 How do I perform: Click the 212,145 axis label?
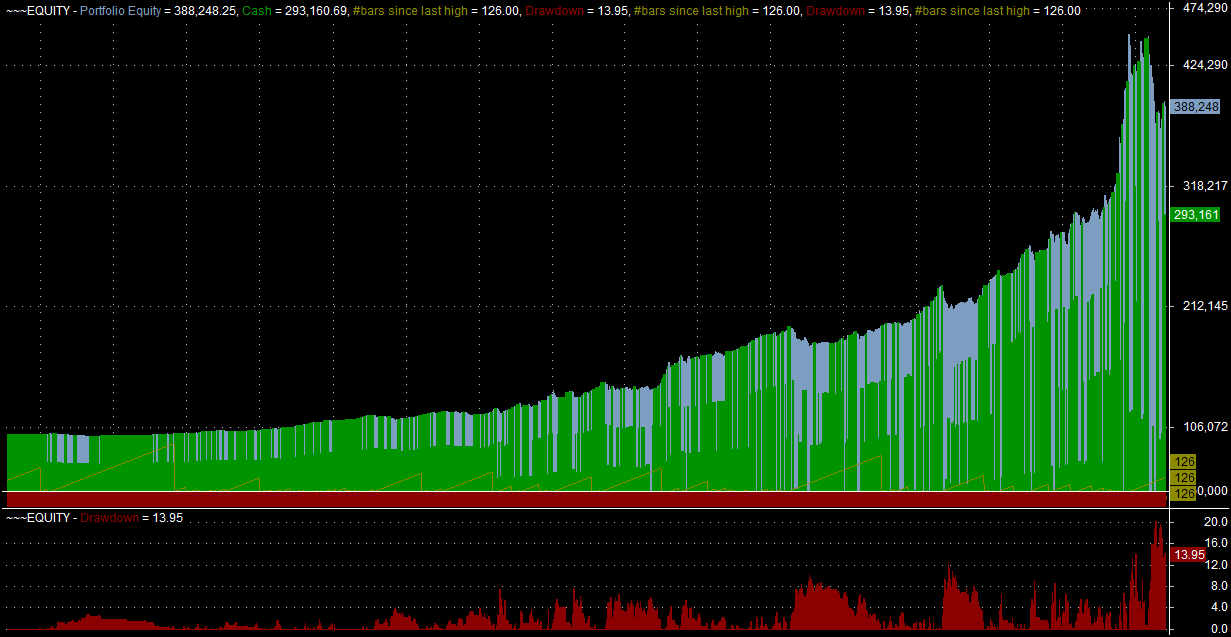pos(1203,306)
